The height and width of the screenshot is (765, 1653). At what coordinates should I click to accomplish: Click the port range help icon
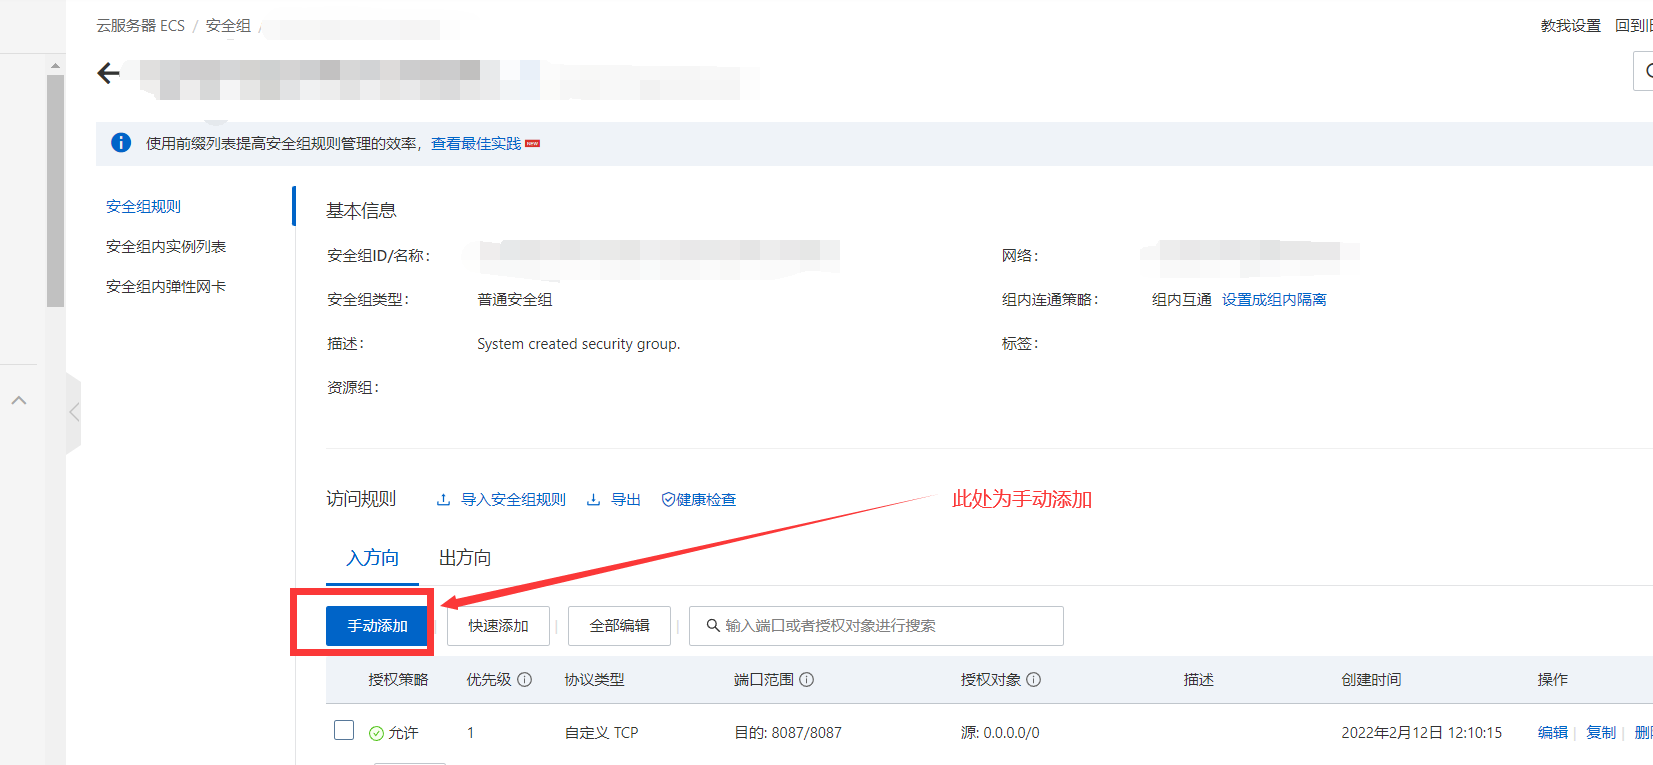pyautogui.click(x=806, y=680)
